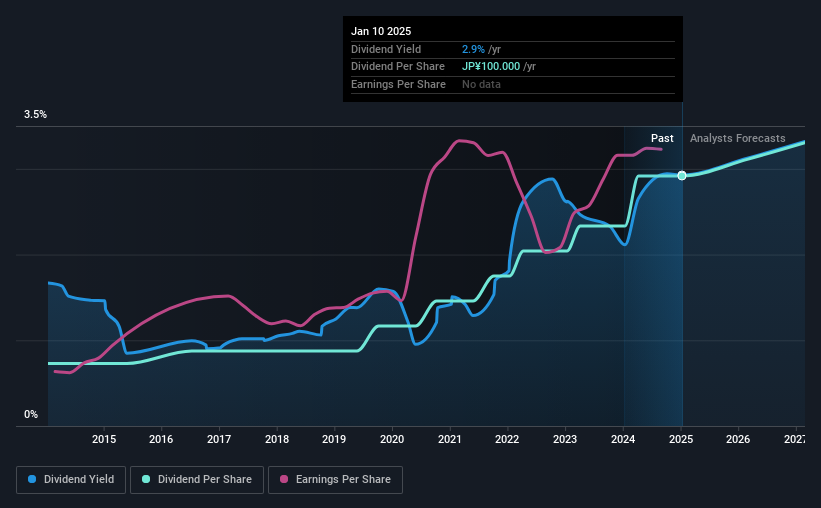Viewport: 821px width, 508px height.
Task: Select the Jan 10 2025 data point marker
Action: (682, 175)
